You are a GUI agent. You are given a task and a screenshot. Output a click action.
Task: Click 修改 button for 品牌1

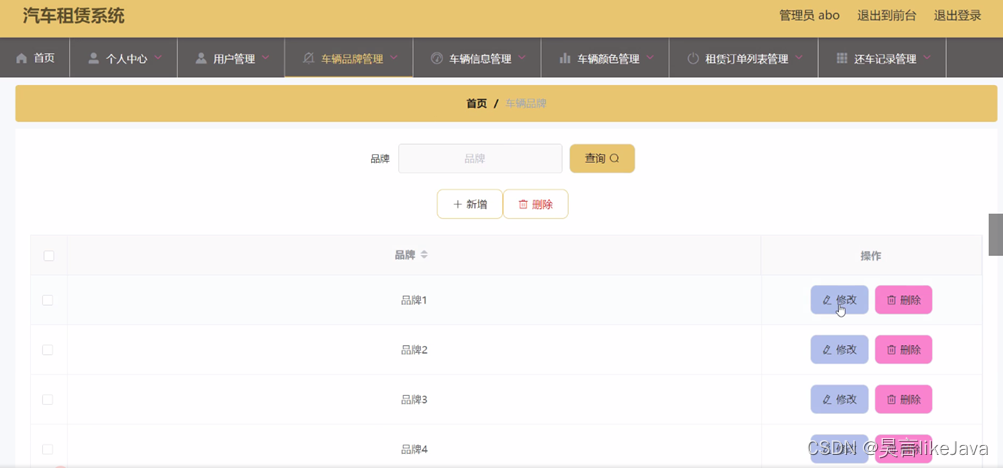point(839,300)
